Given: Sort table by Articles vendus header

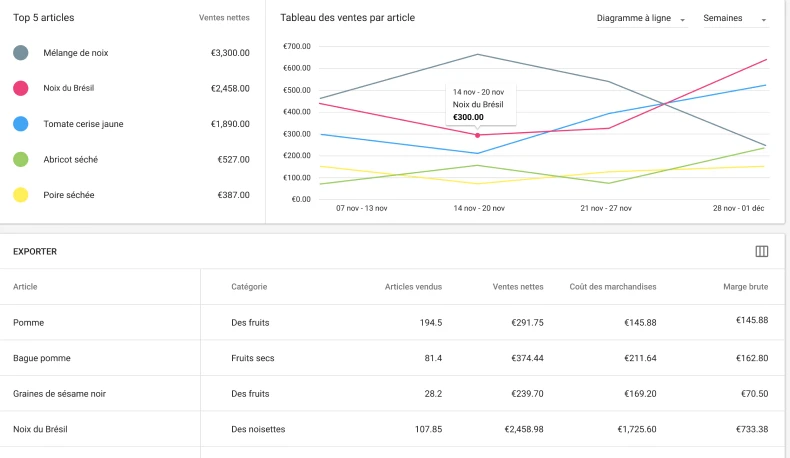Looking at the screenshot, I should click(413, 287).
